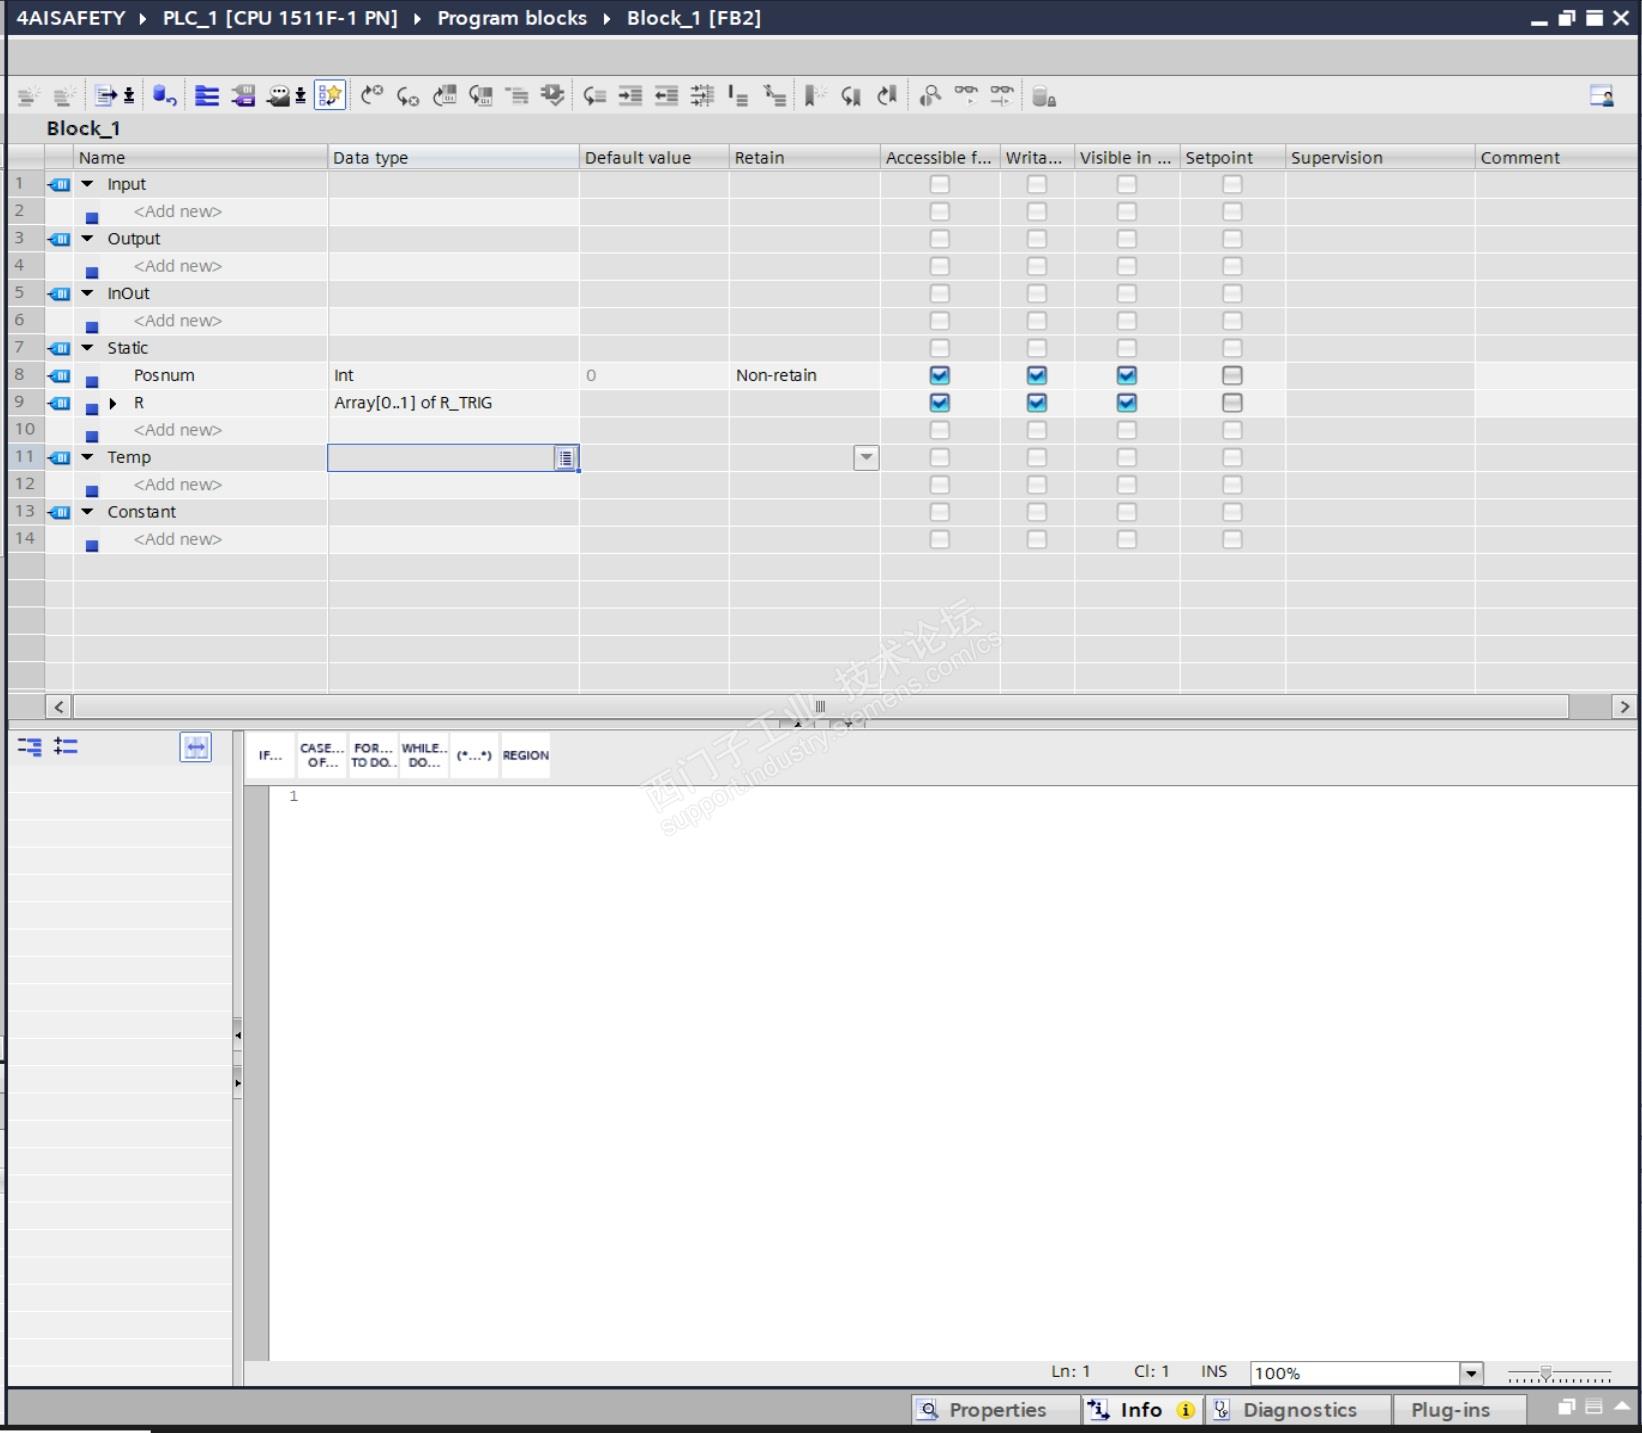Toggle Accessible checkbox for Posnum row
Viewport: 1642px width, 1433px height.
(939, 376)
